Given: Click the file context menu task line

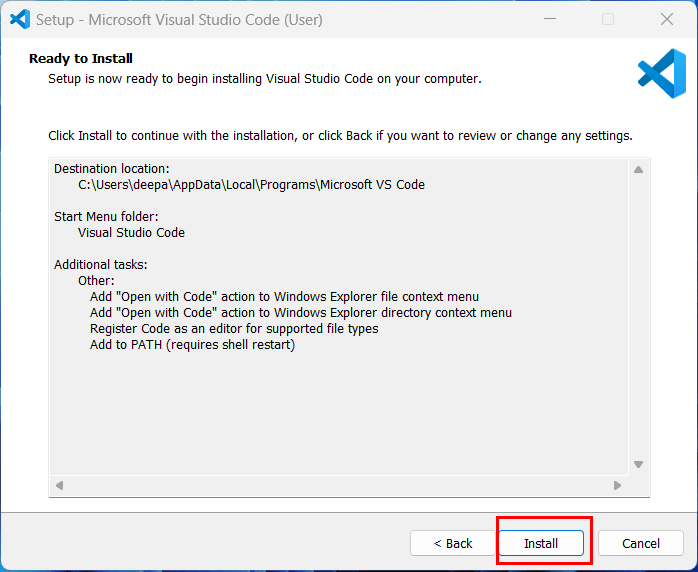Looking at the screenshot, I should (284, 297).
